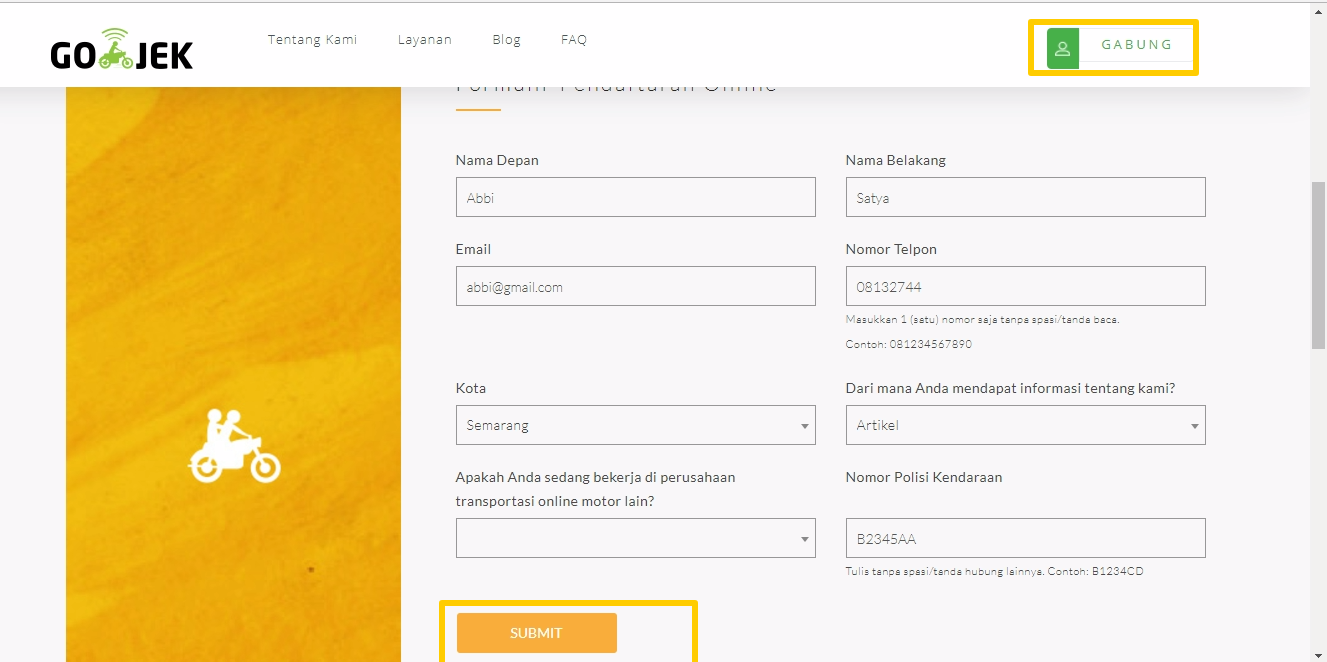Click the Nomor Polisi Kendaraan field showing B2345AA
Screen dimensions: 1327x662
(1024, 538)
